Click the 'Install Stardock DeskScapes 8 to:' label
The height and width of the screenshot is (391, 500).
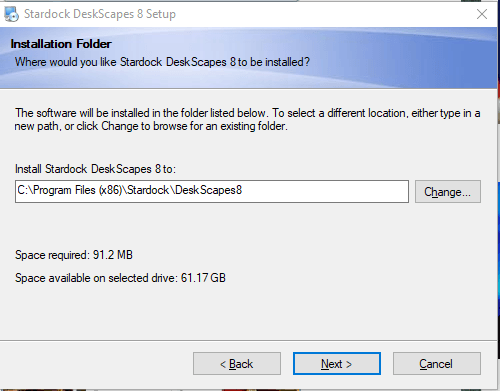tap(95, 169)
